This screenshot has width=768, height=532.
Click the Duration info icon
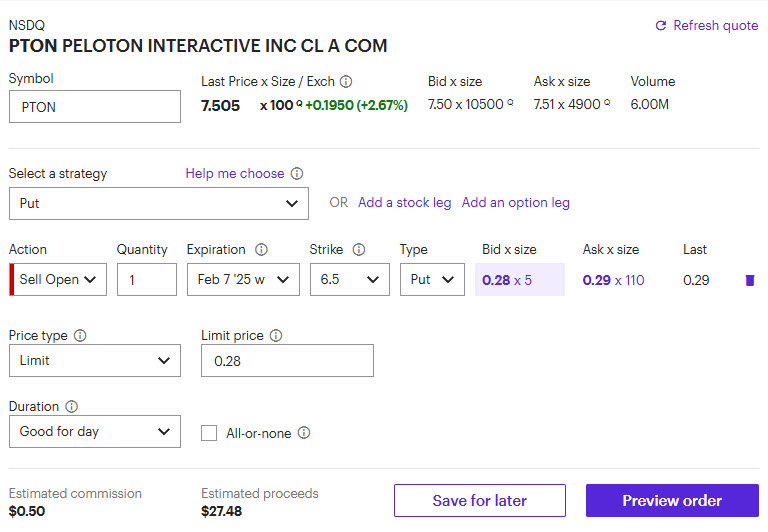pyautogui.click(x=72, y=407)
